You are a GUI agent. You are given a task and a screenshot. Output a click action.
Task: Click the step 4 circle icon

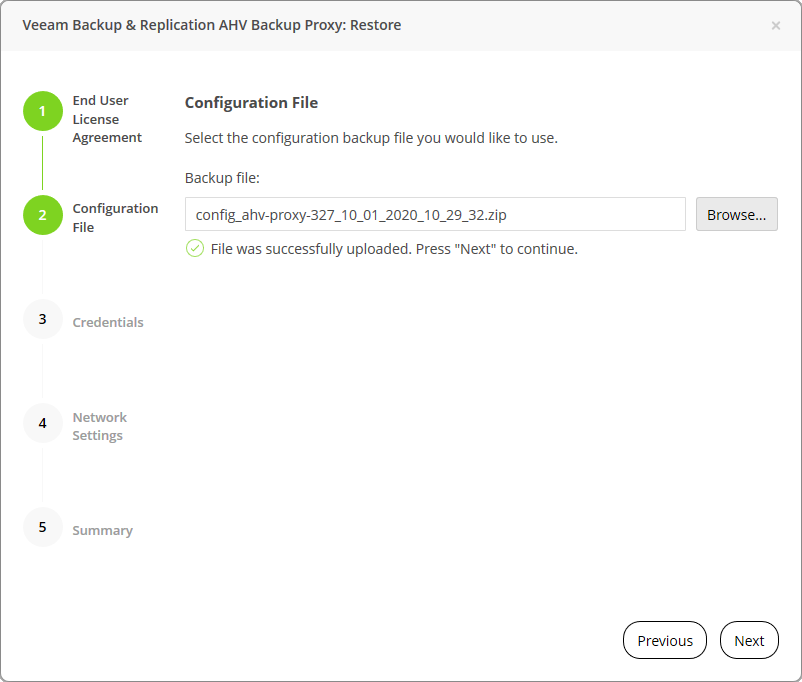click(42, 424)
